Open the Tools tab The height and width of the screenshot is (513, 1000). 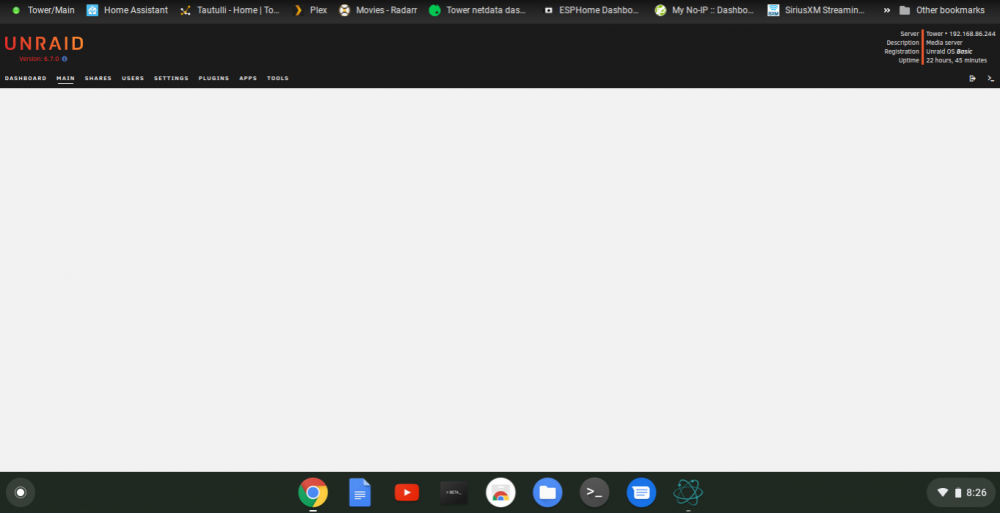(277, 78)
